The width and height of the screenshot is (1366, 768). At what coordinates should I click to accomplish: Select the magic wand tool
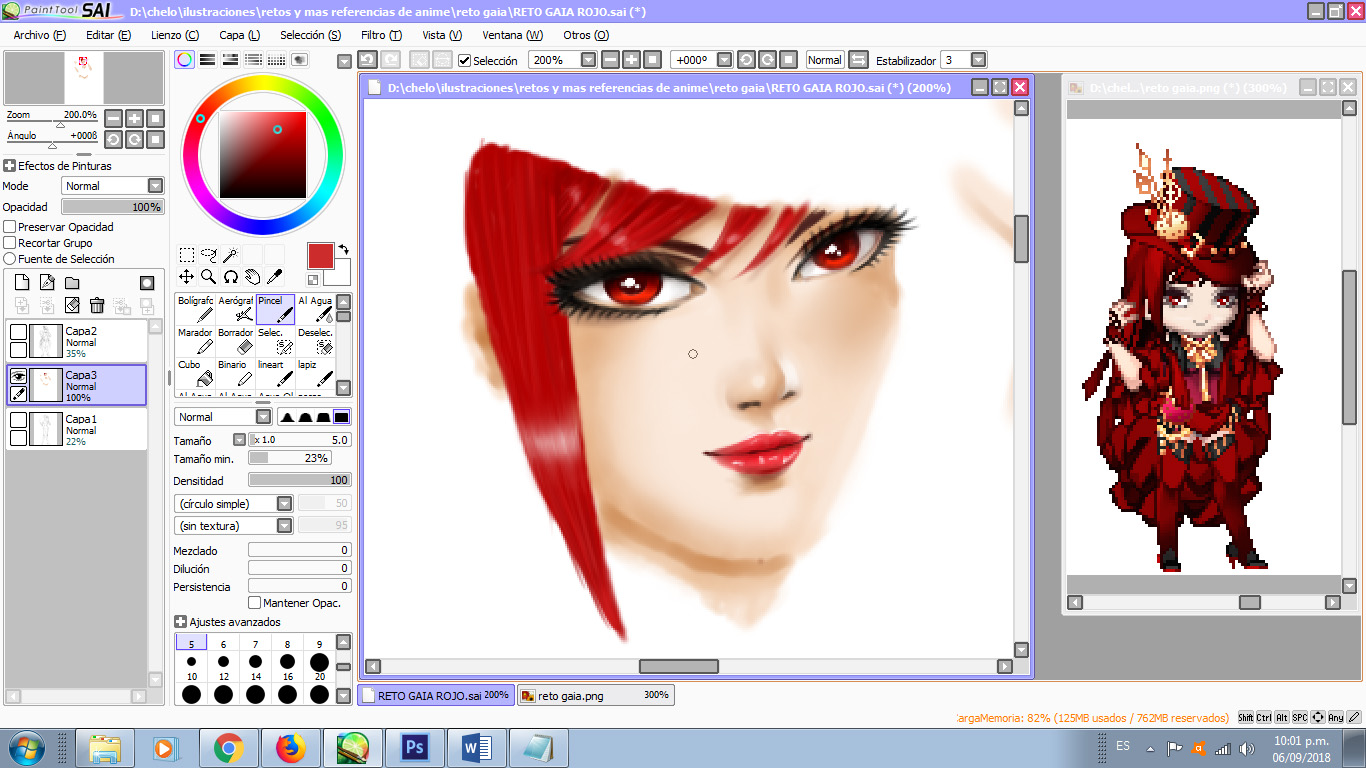230,255
